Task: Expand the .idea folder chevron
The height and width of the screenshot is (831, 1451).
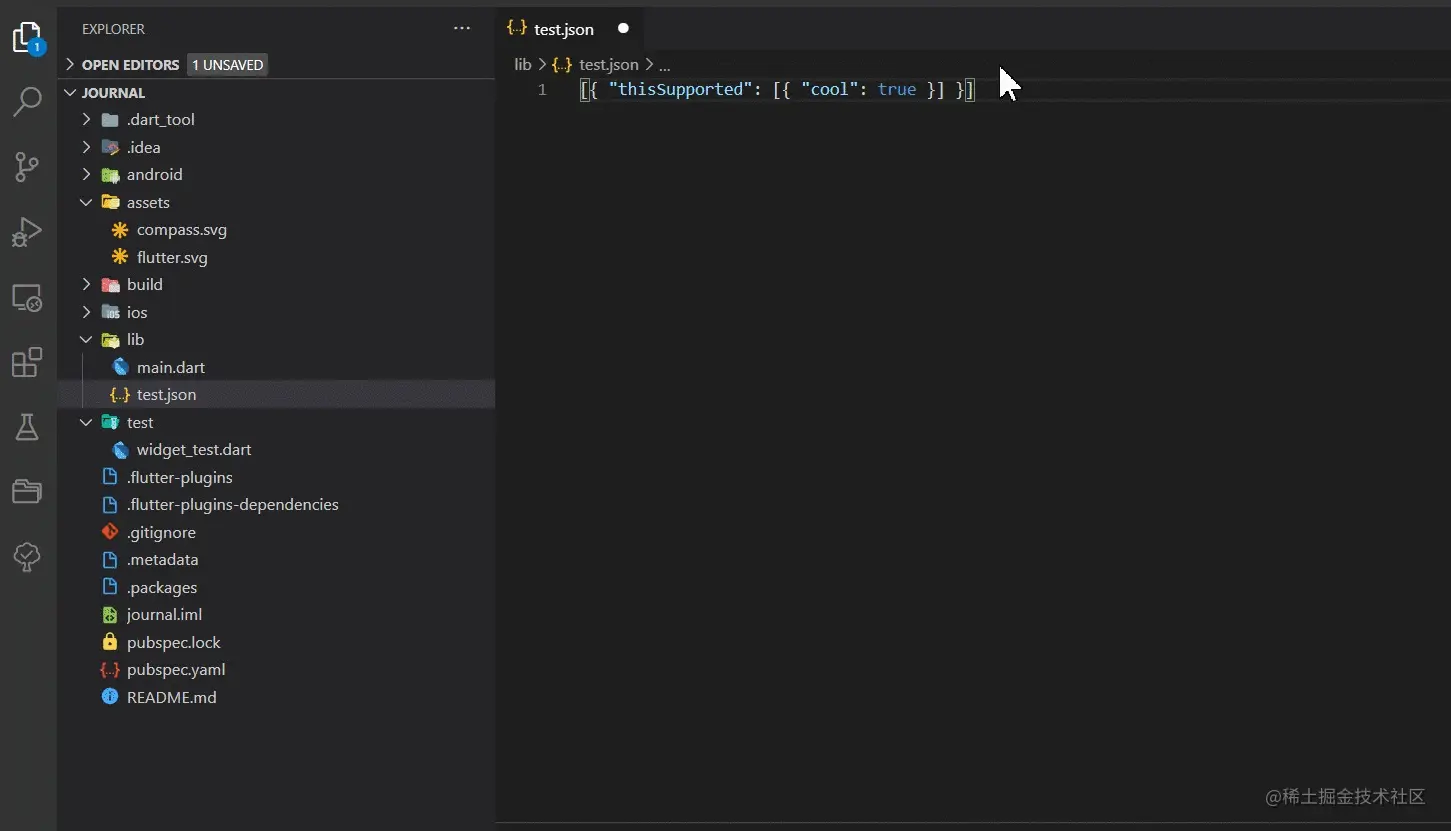Action: [x=86, y=147]
